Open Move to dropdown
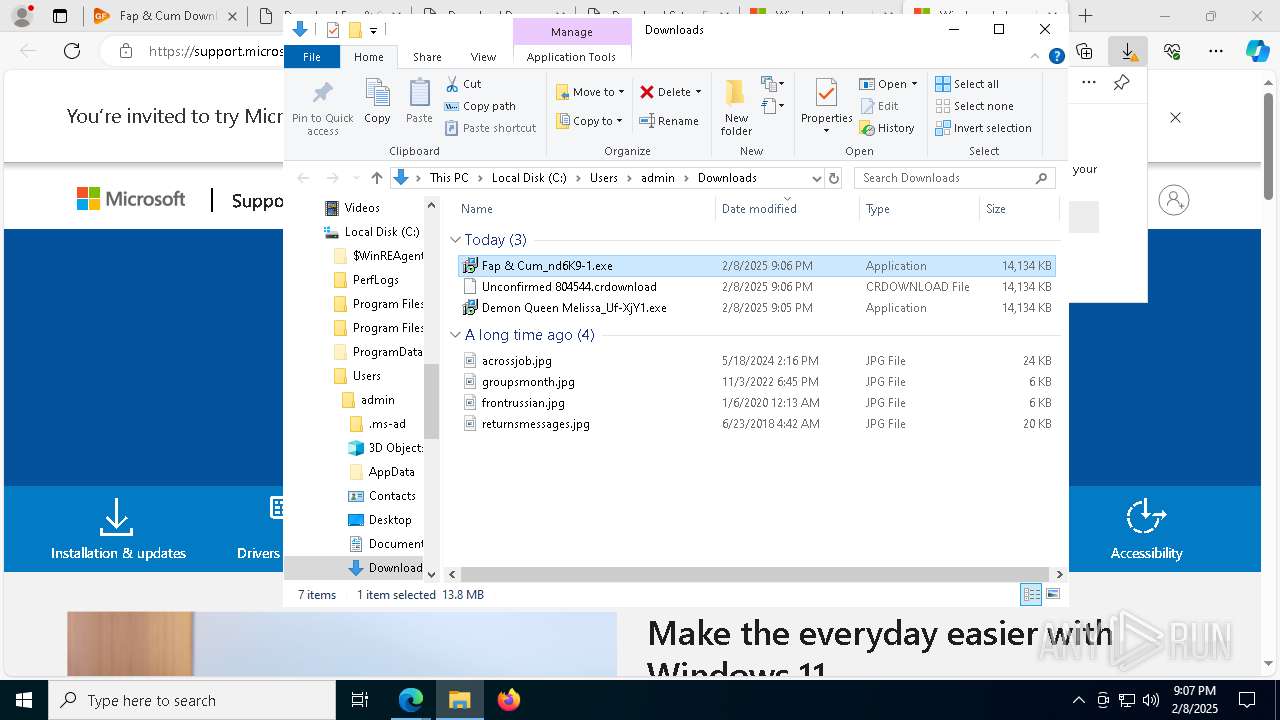The height and width of the screenshot is (720, 1280). pos(590,92)
